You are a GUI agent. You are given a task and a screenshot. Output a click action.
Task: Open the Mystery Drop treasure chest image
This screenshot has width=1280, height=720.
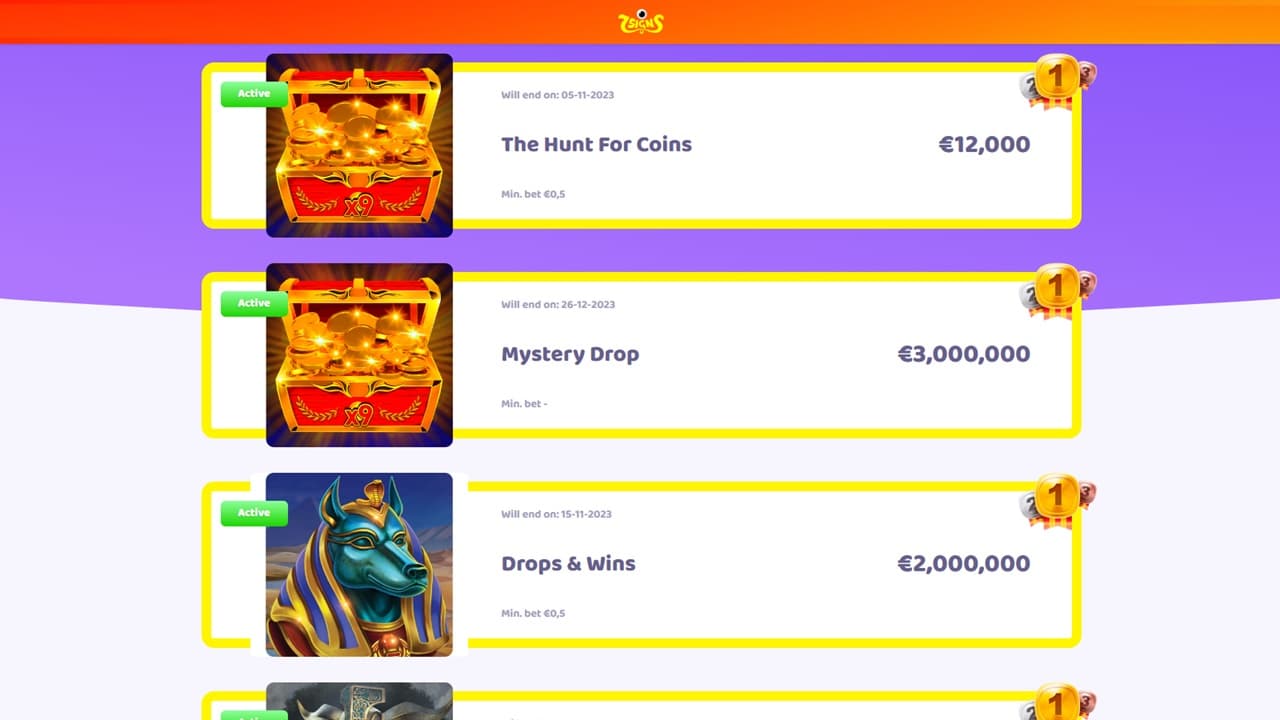(359, 355)
